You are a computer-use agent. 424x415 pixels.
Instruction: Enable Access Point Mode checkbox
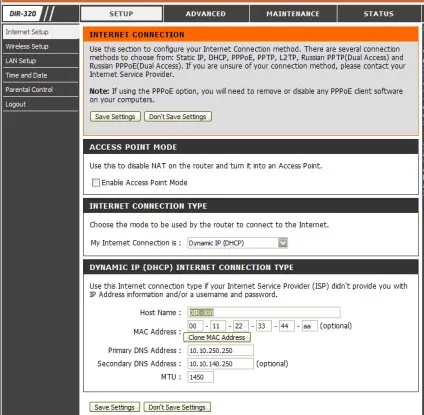point(96,183)
